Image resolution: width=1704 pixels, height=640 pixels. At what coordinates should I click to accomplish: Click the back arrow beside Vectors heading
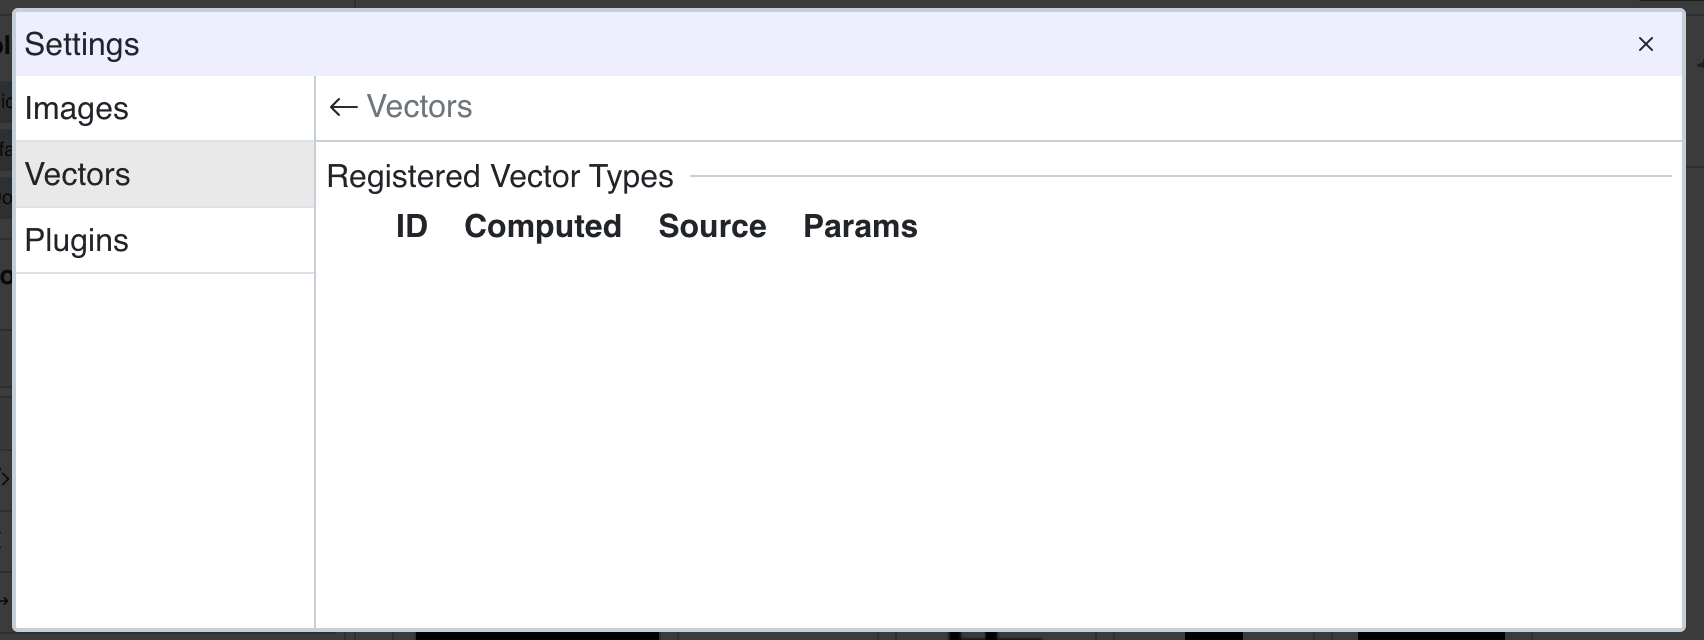point(343,107)
